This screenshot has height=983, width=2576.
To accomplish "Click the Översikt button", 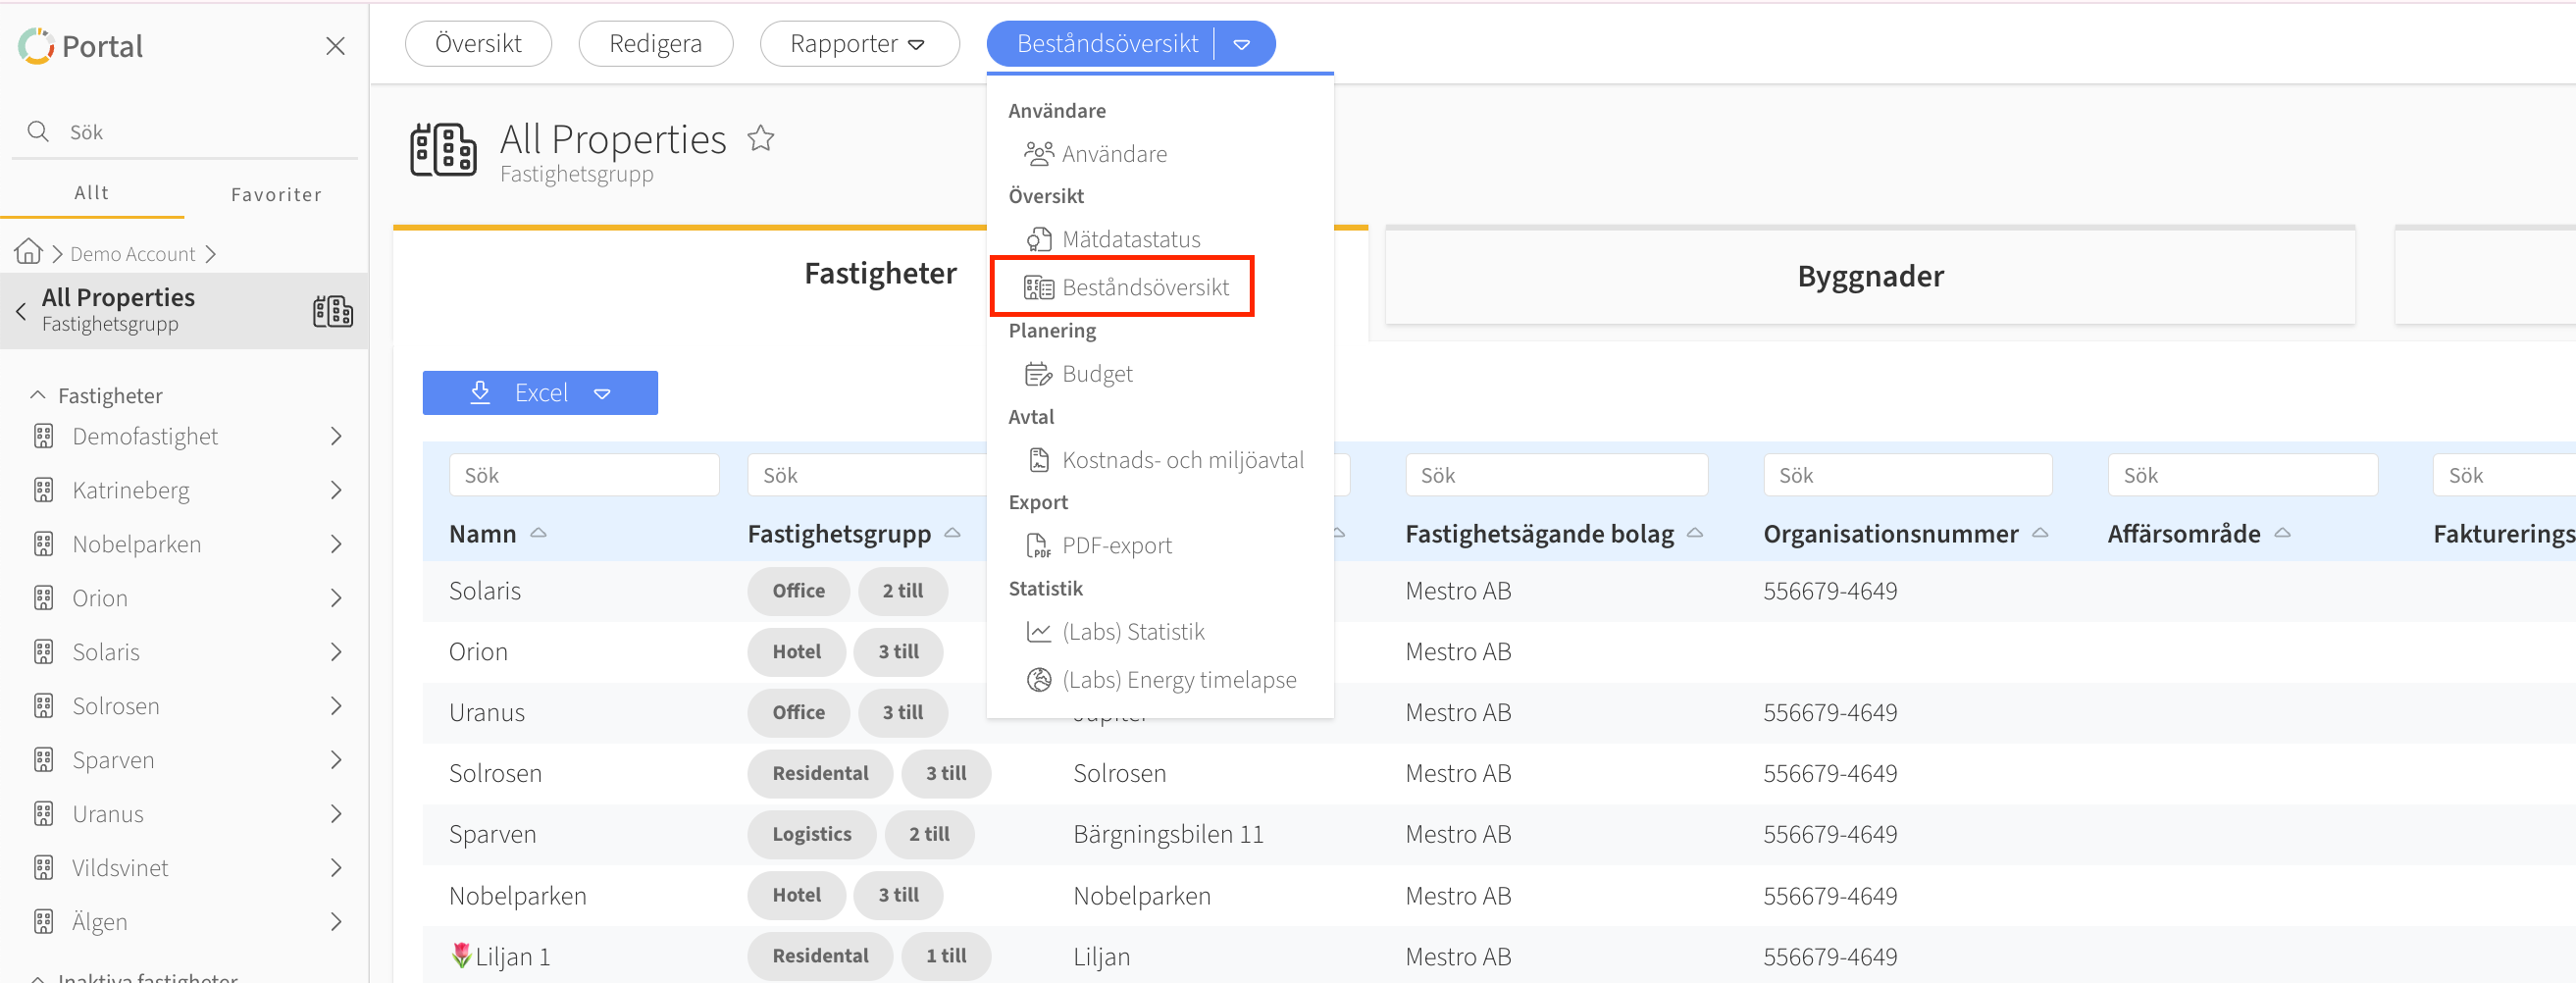I will (x=478, y=44).
